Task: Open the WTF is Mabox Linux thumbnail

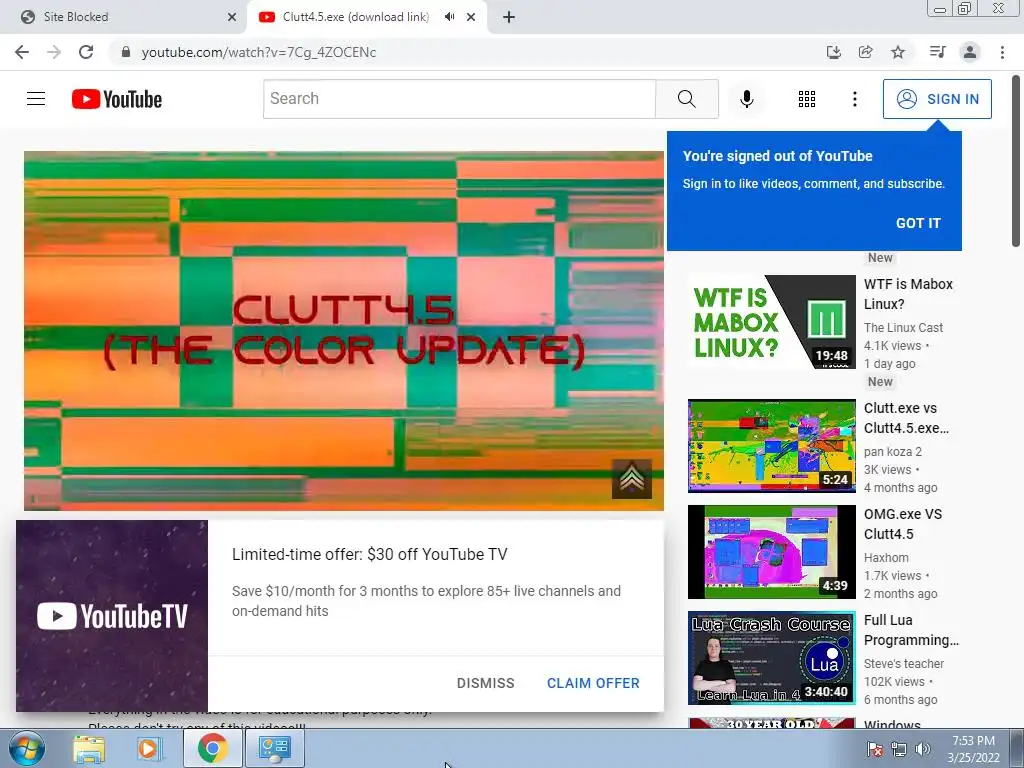Action: 771,321
